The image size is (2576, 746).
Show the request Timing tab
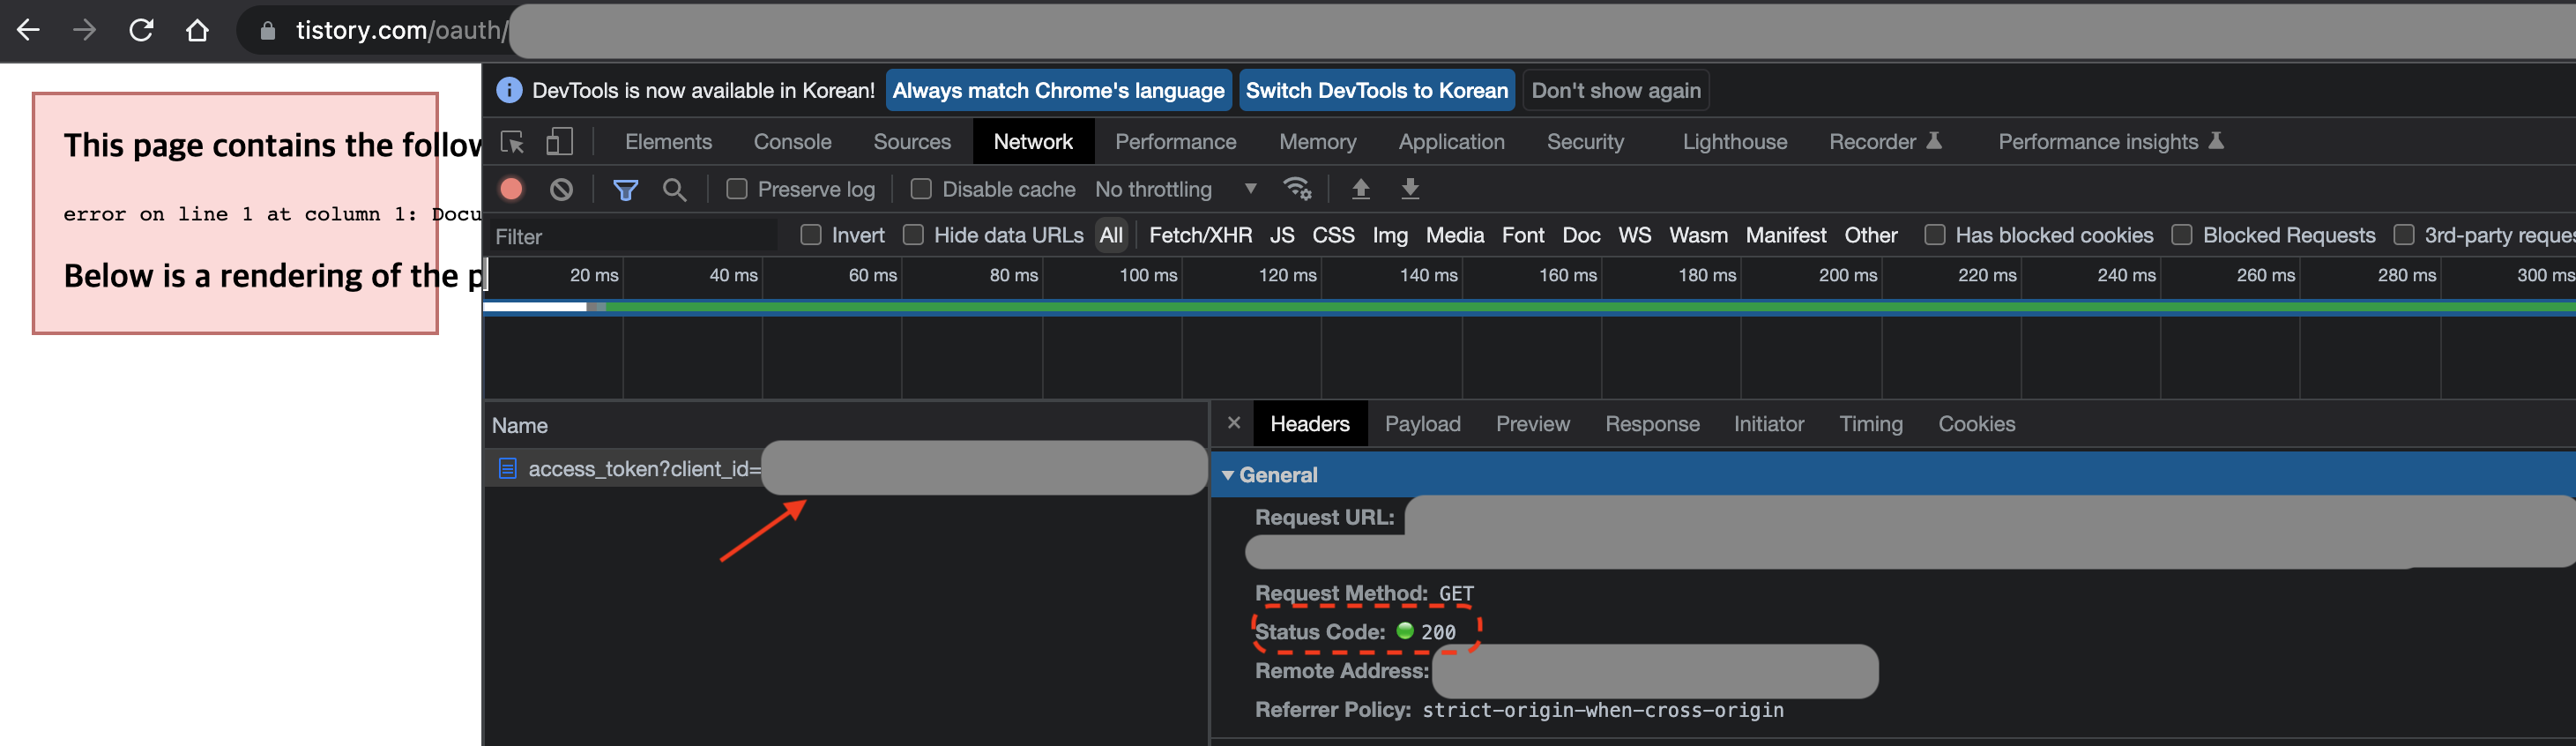point(1870,424)
